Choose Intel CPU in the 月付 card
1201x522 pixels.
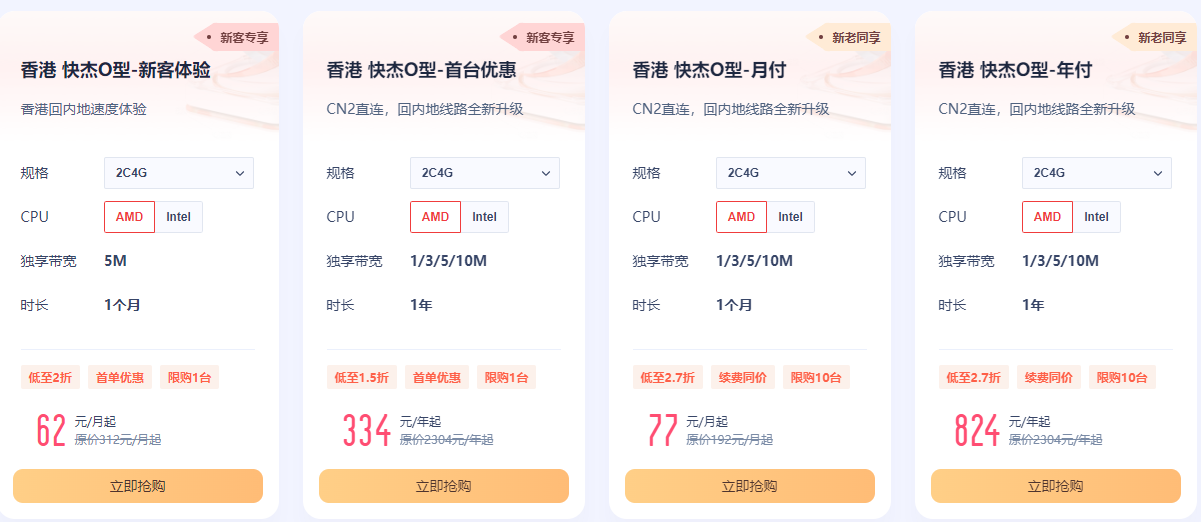coord(791,217)
